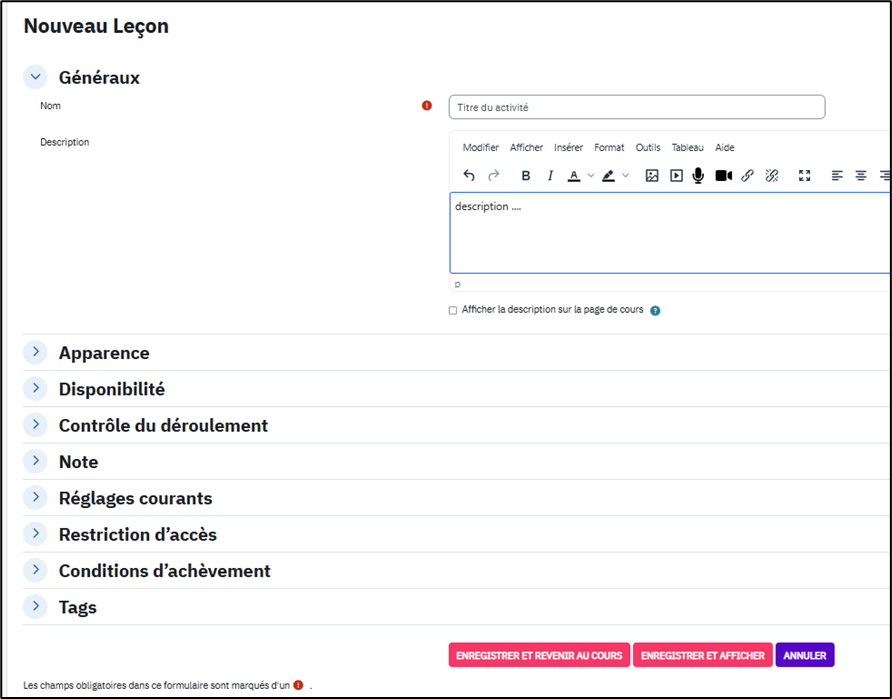
Task: Toggle italic formatting in the description editor
Action: coord(550,176)
